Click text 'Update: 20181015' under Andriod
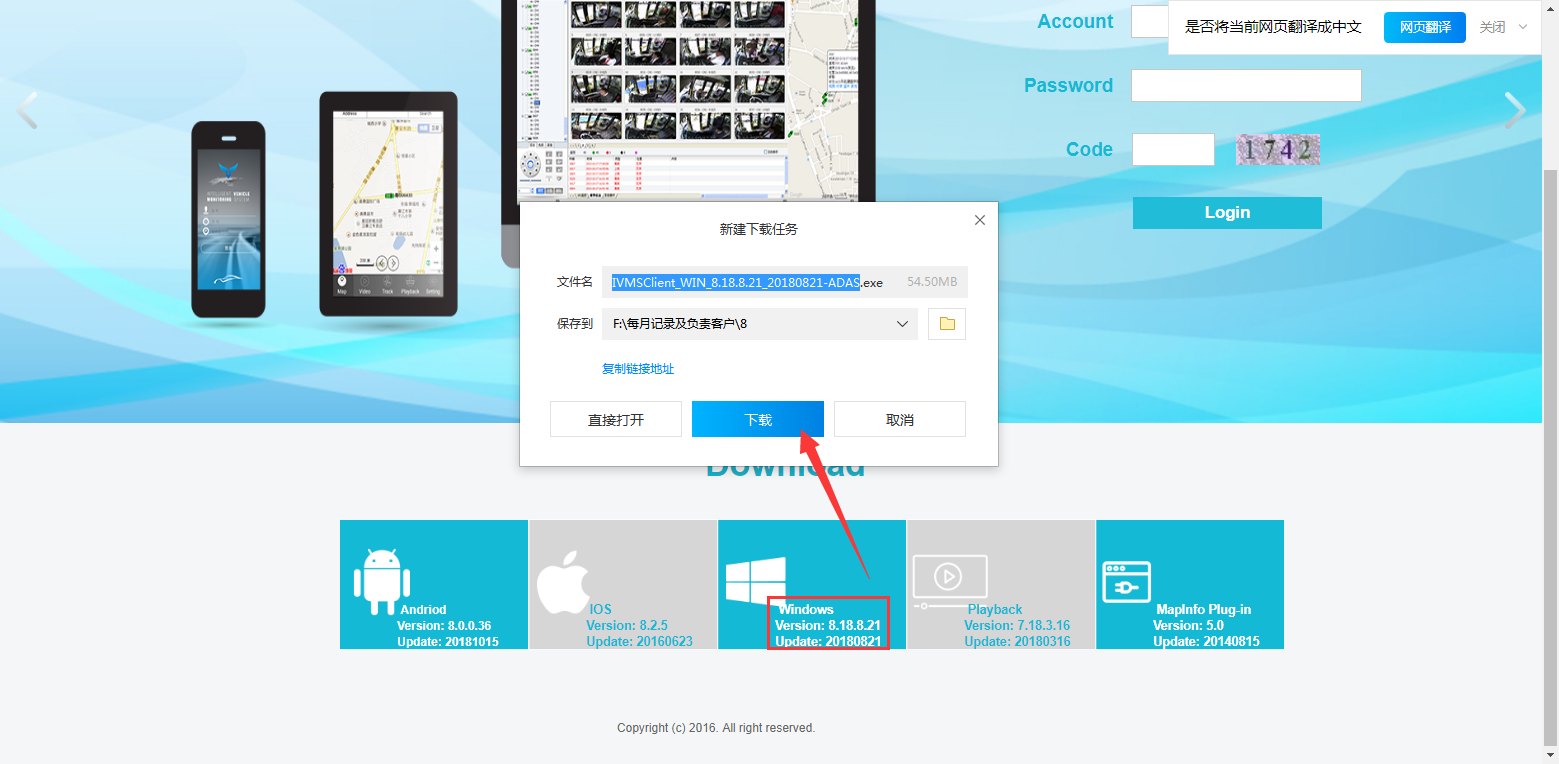 point(448,641)
